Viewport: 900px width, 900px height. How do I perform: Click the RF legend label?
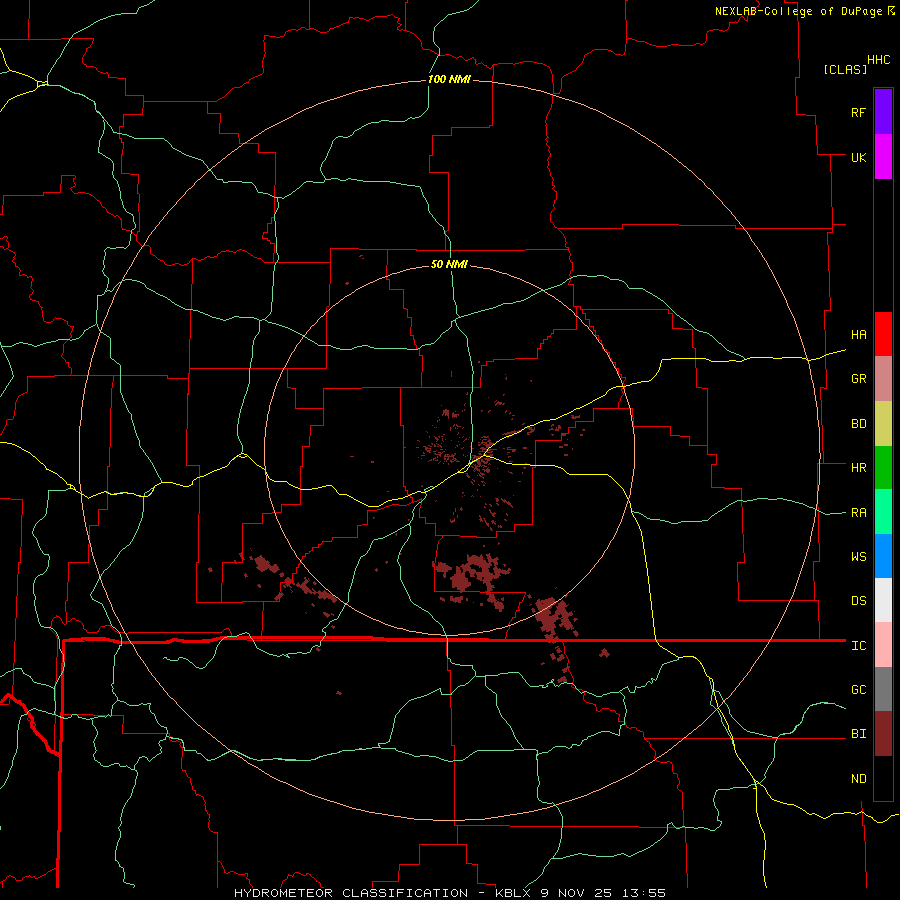click(x=858, y=112)
